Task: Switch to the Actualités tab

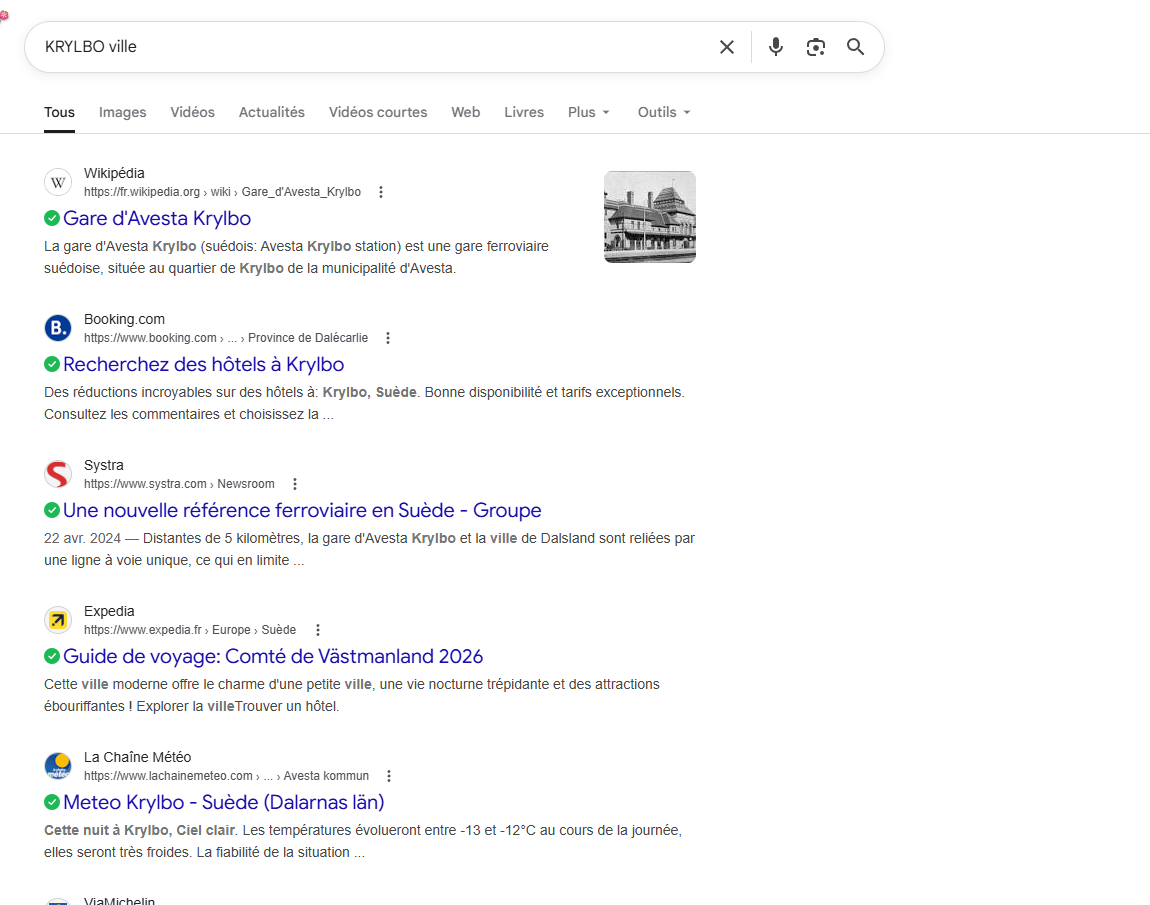Action: coord(271,112)
